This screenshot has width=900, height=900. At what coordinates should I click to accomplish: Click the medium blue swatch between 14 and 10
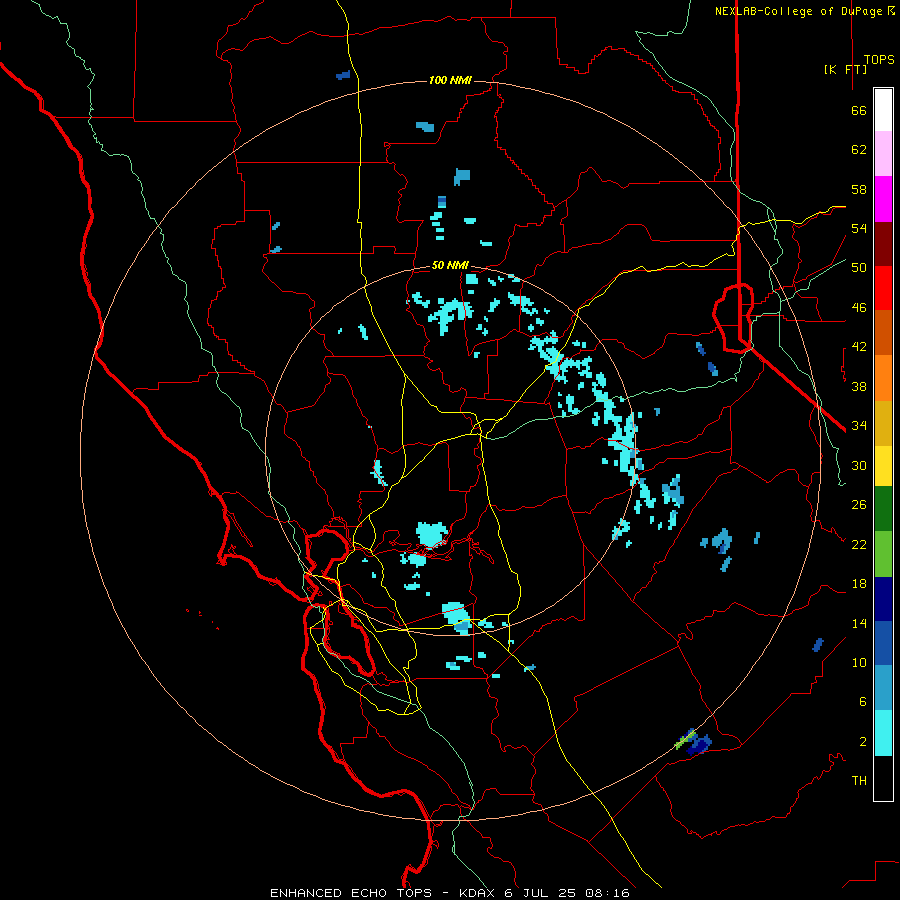(883, 643)
